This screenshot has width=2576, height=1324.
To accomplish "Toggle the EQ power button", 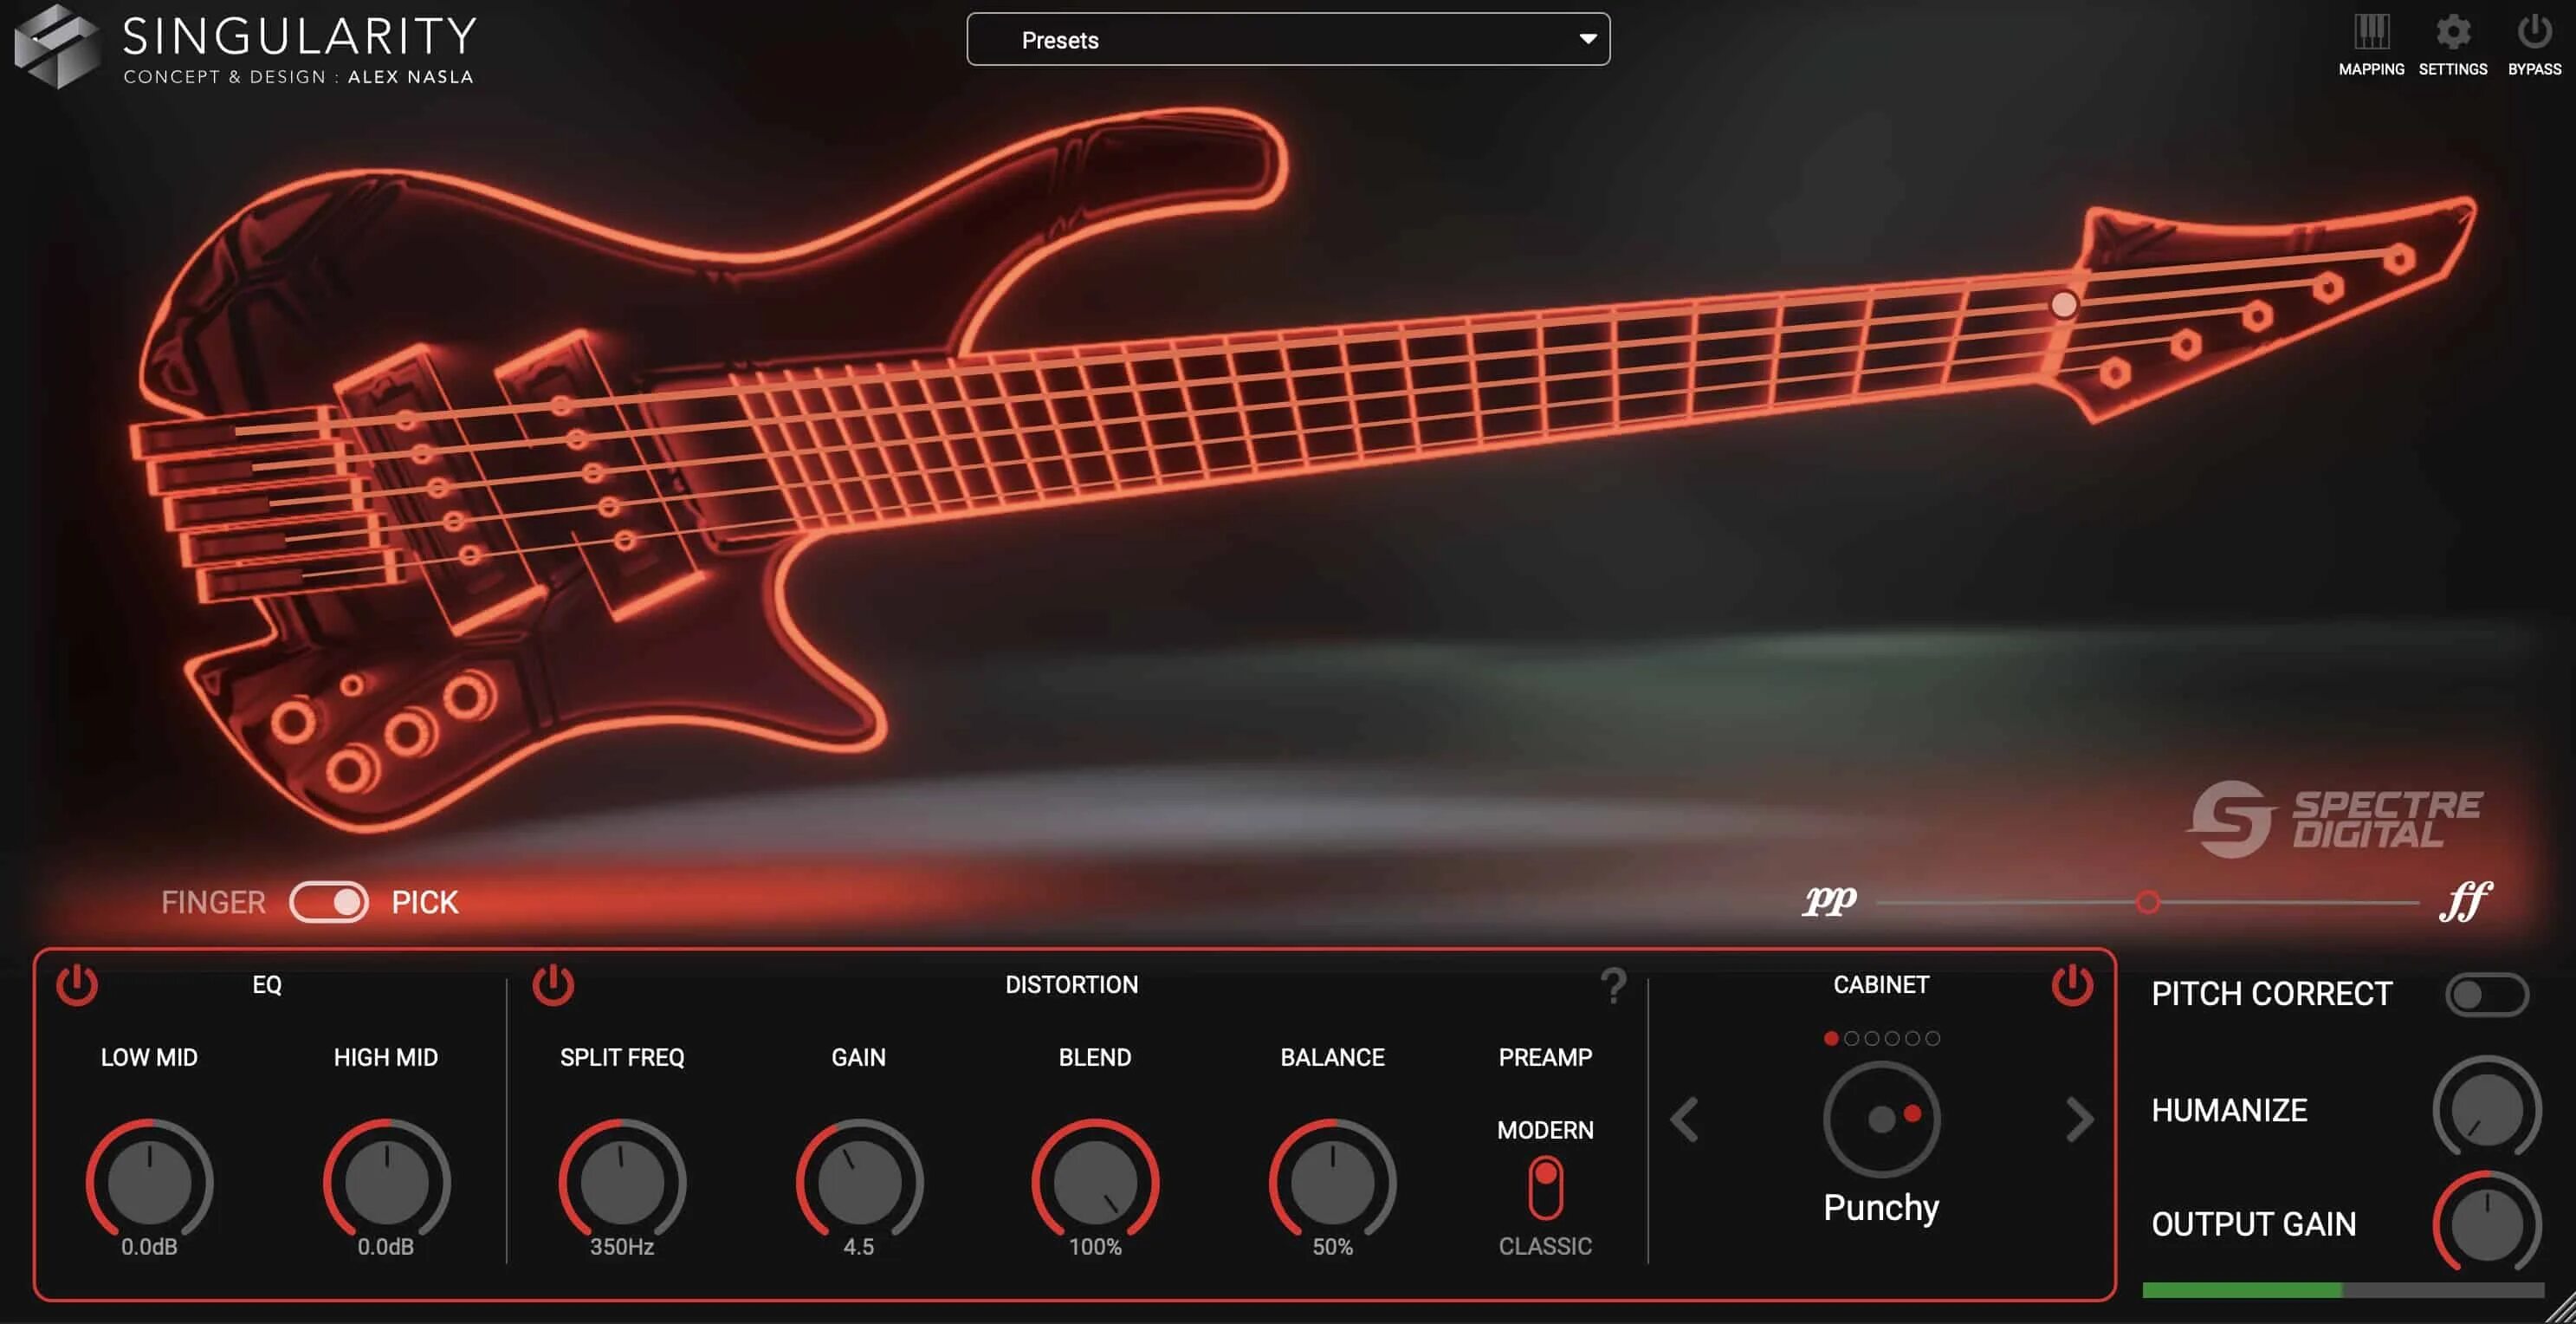I will point(77,985).
